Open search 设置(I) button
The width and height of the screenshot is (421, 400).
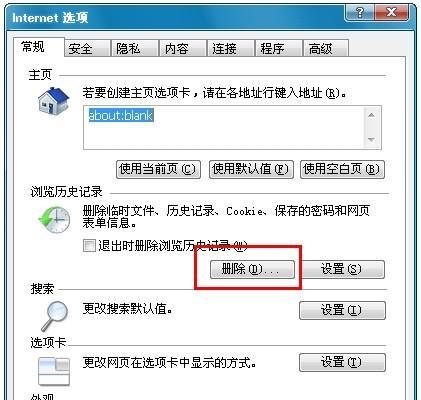[x=342, y=310]
